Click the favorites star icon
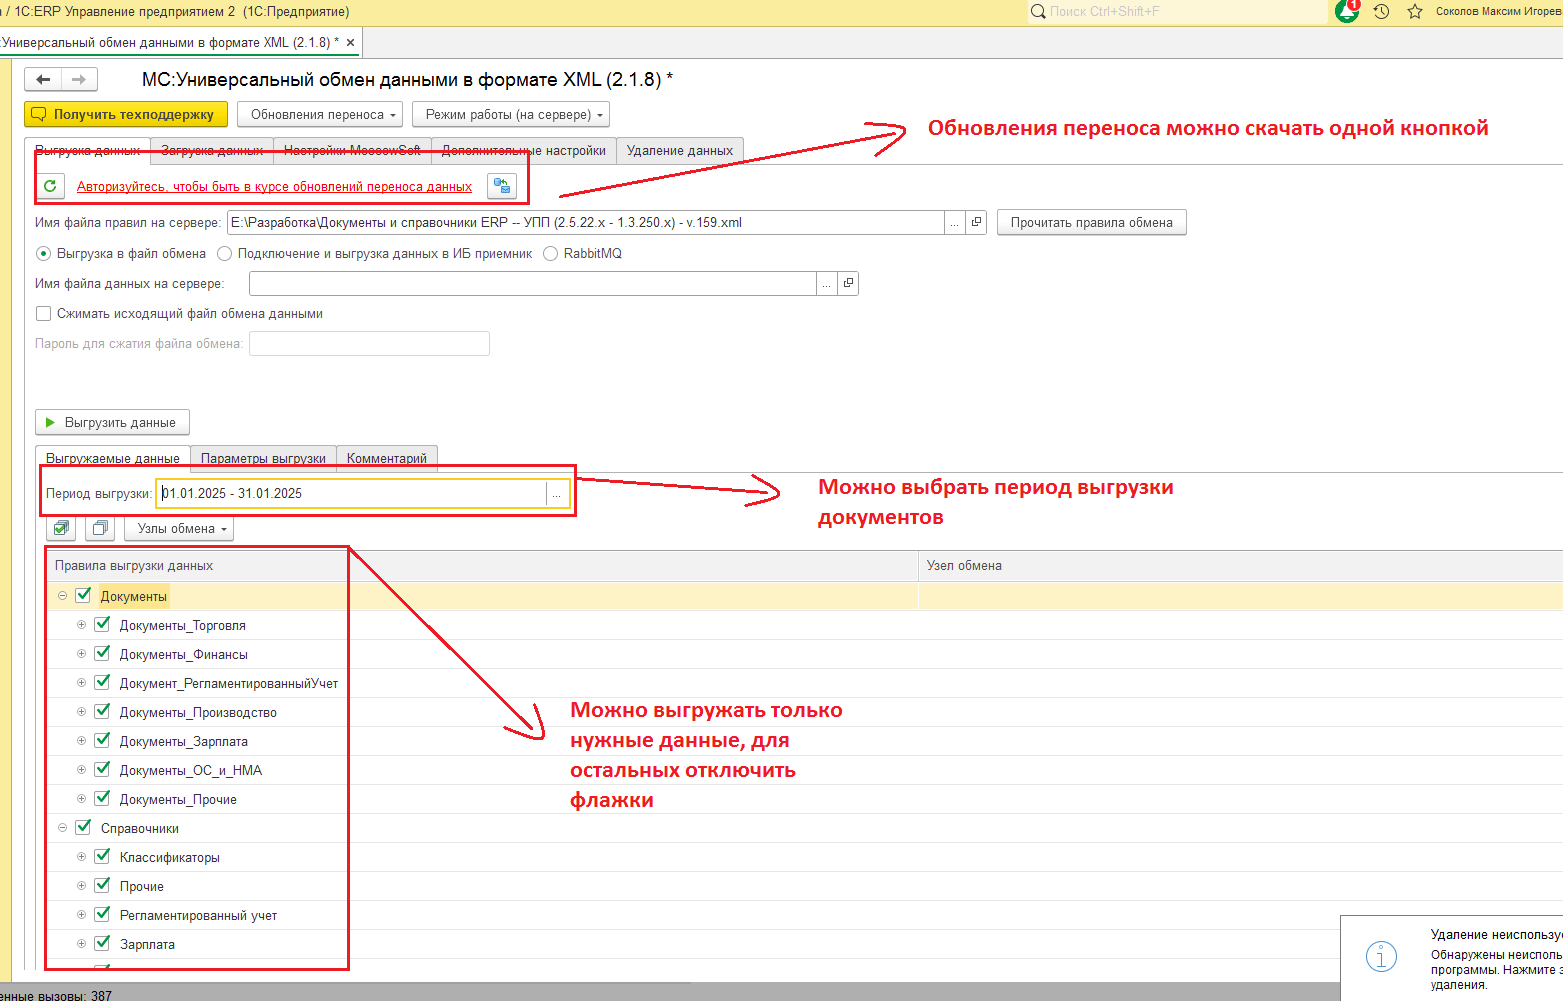 click(x=1415, y=11)
